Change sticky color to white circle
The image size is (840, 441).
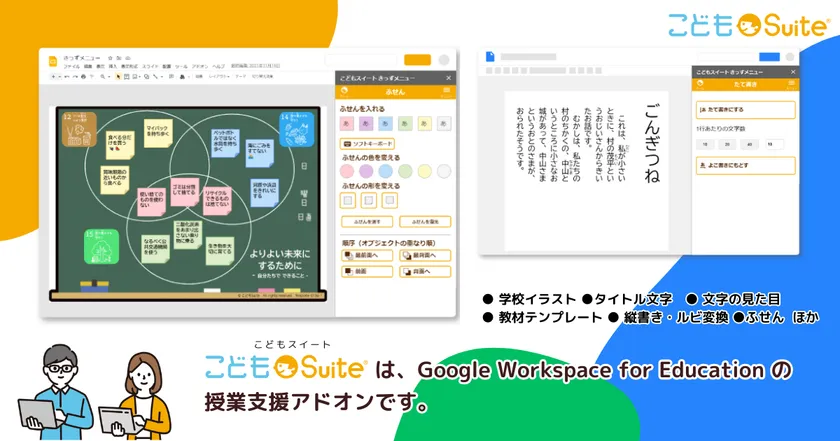[444, 171]
